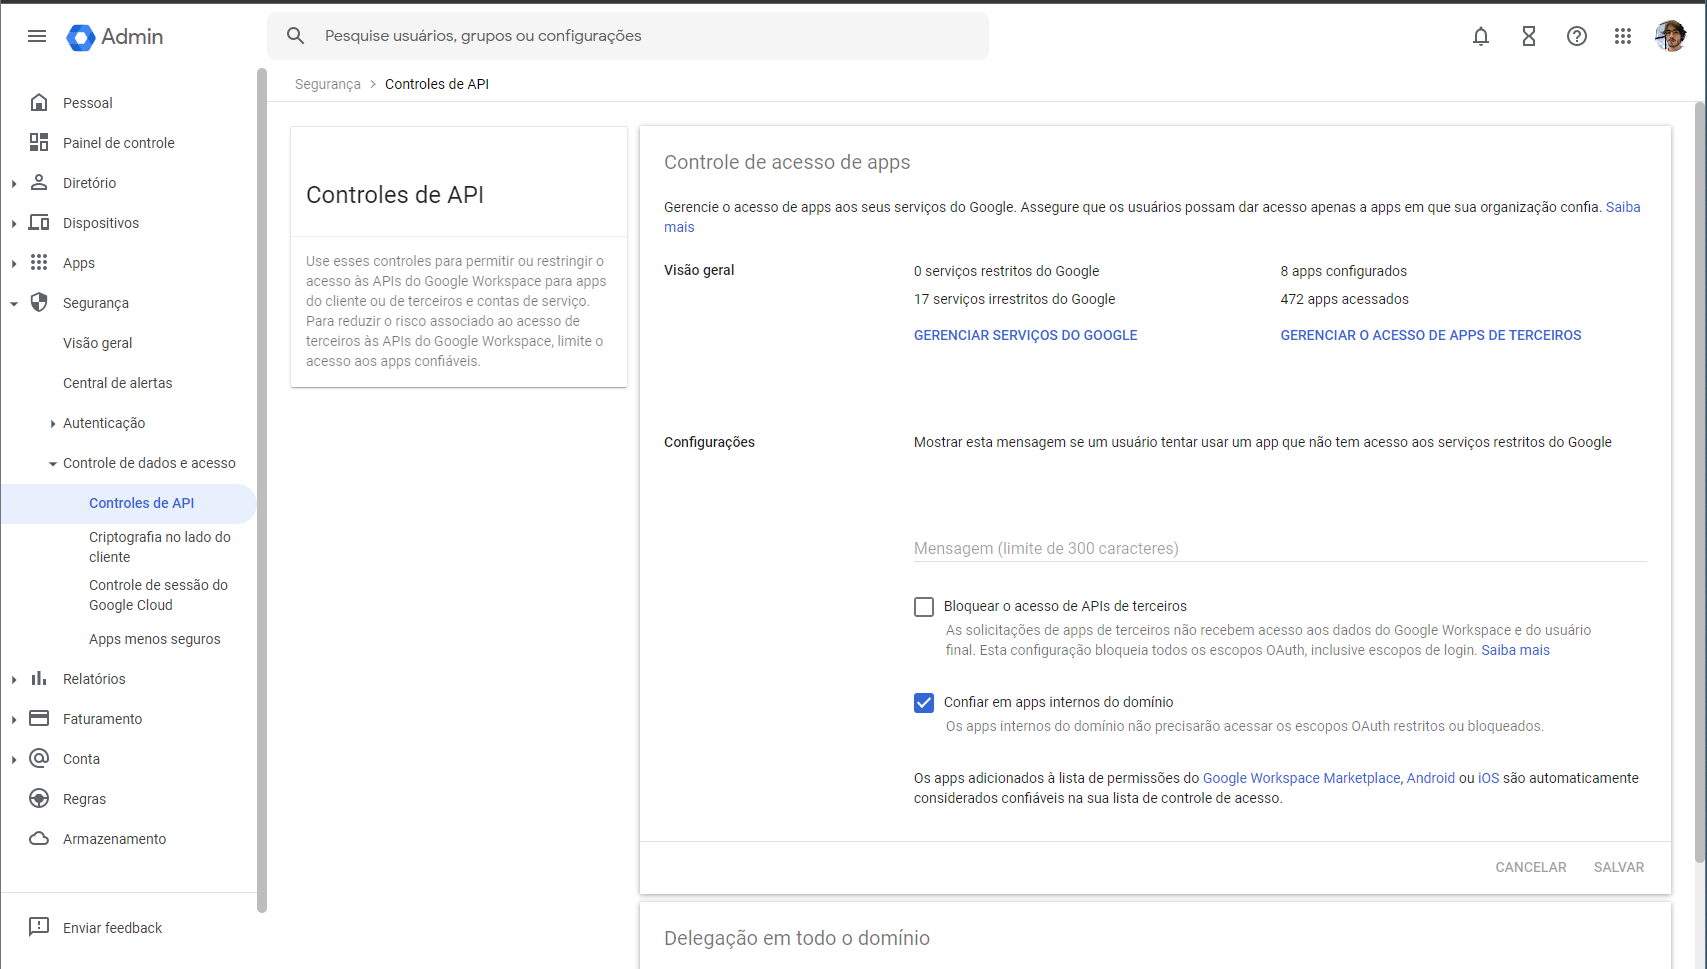
Task: Check Bloquear o acesso de APIs de terceiros
Action: (924, 607)
